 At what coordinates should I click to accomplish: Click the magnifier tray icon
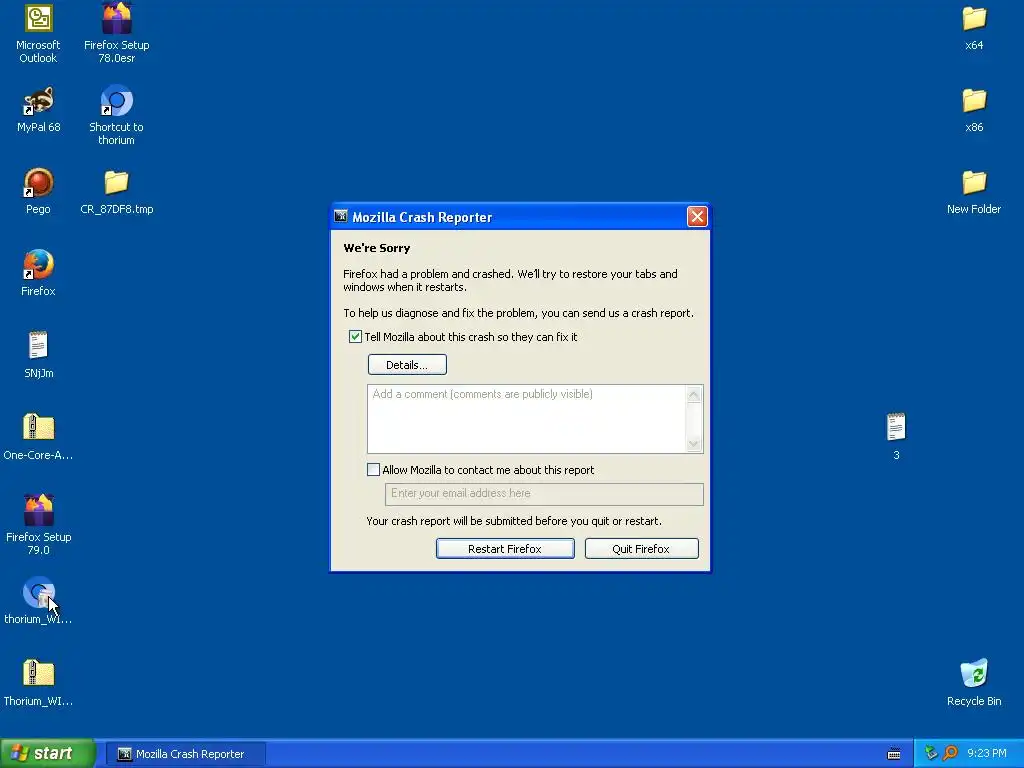coord(951,754)
